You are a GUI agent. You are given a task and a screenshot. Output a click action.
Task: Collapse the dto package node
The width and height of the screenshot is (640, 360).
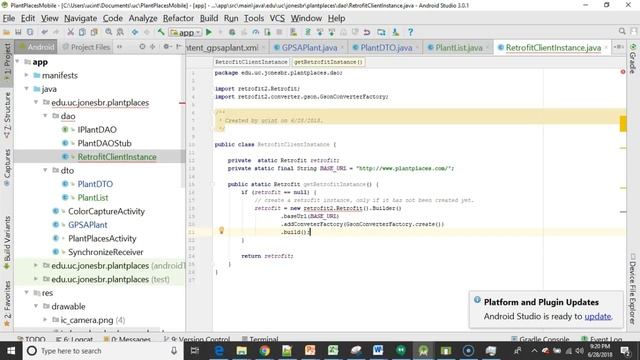coord(45,170)
